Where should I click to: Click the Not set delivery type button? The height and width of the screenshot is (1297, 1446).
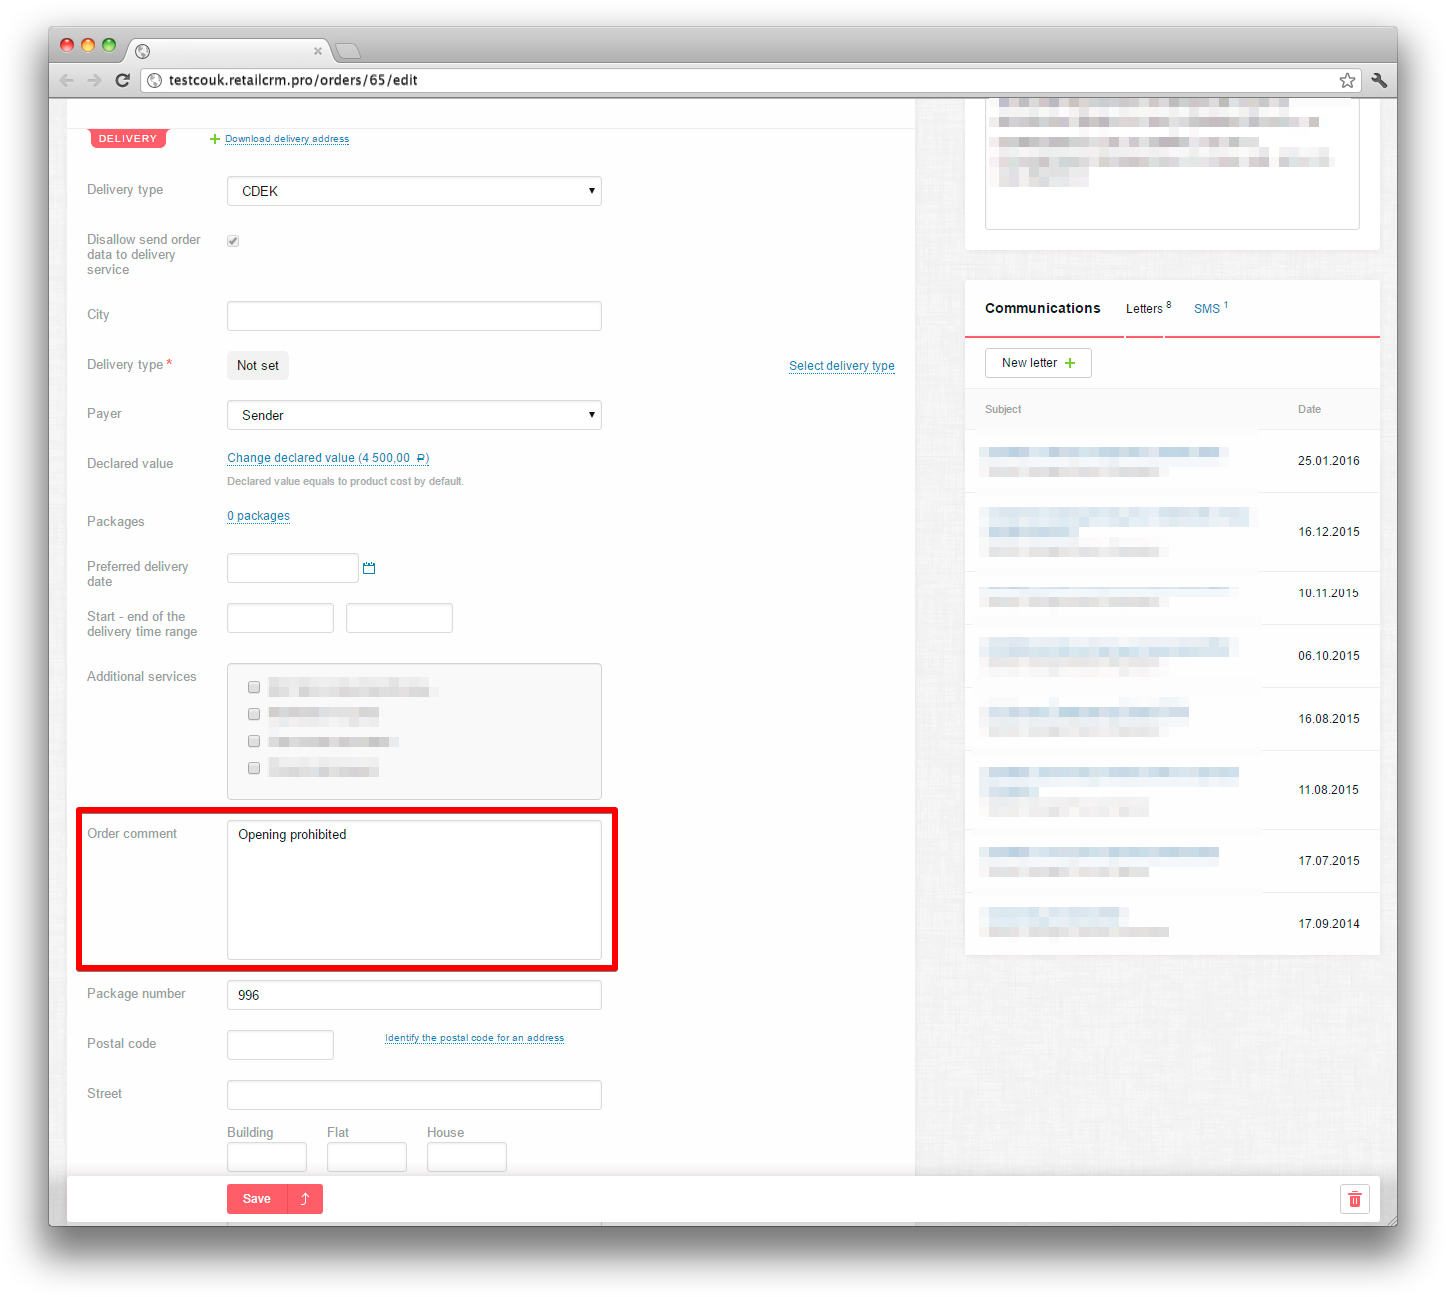[258, 366]
